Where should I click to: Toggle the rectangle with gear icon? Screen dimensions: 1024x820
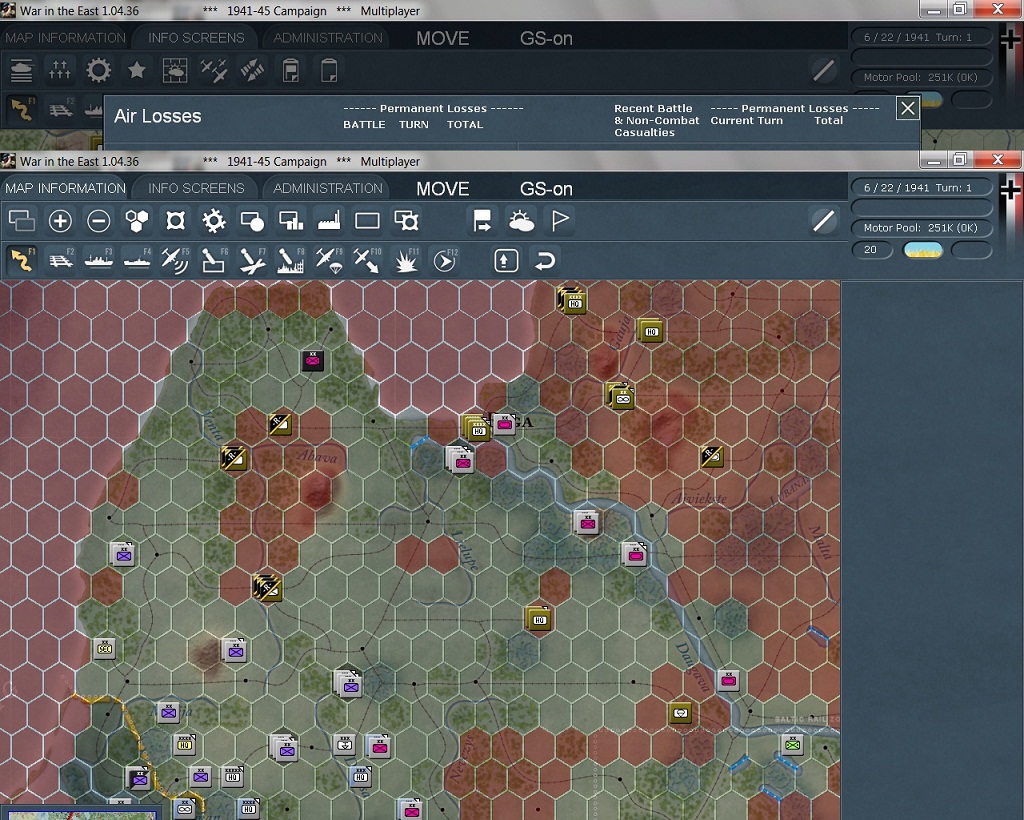pos(406,221)
